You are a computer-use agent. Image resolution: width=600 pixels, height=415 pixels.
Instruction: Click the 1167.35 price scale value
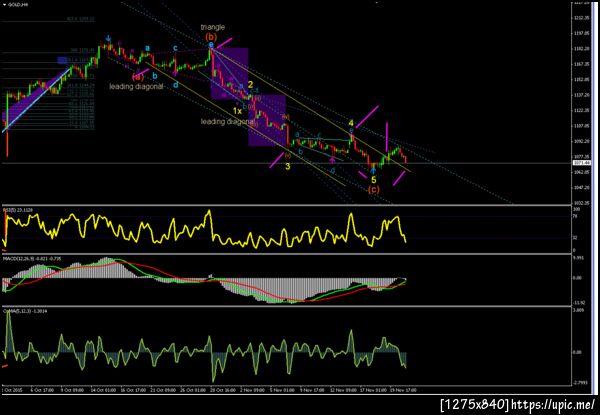pos(581,64)
